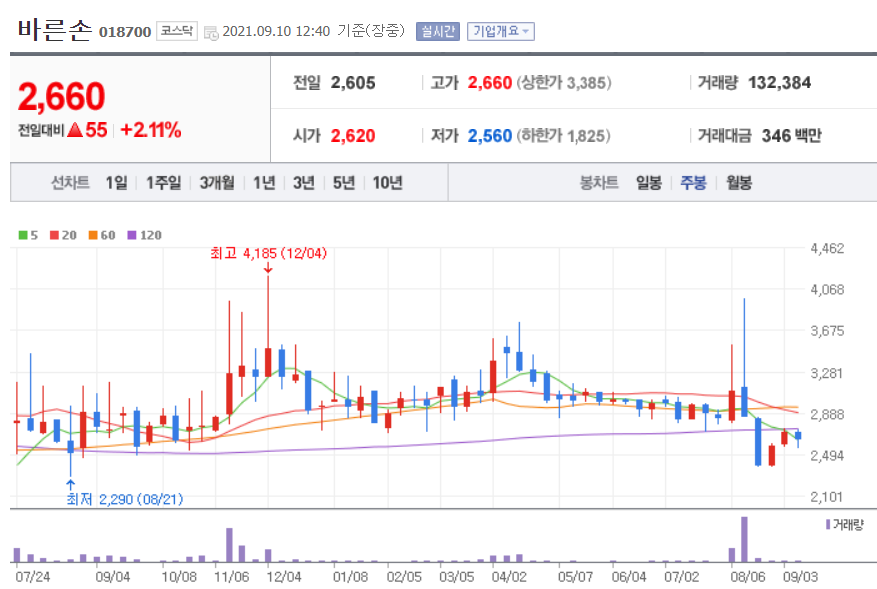
Task: Click the chart-clock icon beside the date
Action: tap(211, 29)
